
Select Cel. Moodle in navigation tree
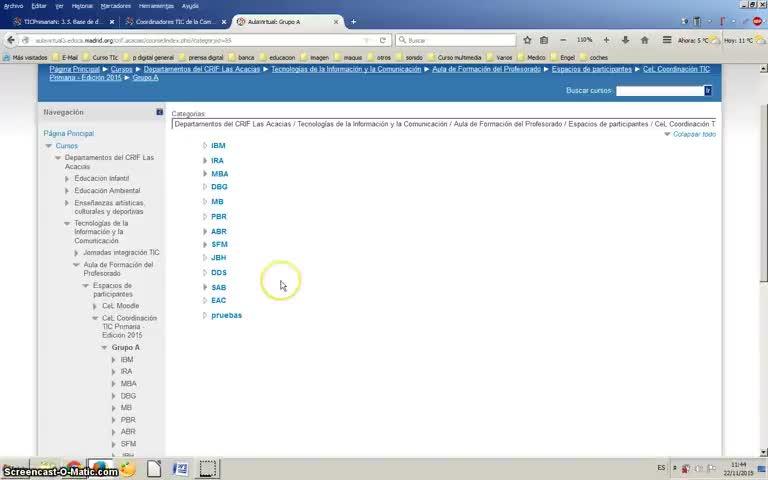[x=120, y=306]
